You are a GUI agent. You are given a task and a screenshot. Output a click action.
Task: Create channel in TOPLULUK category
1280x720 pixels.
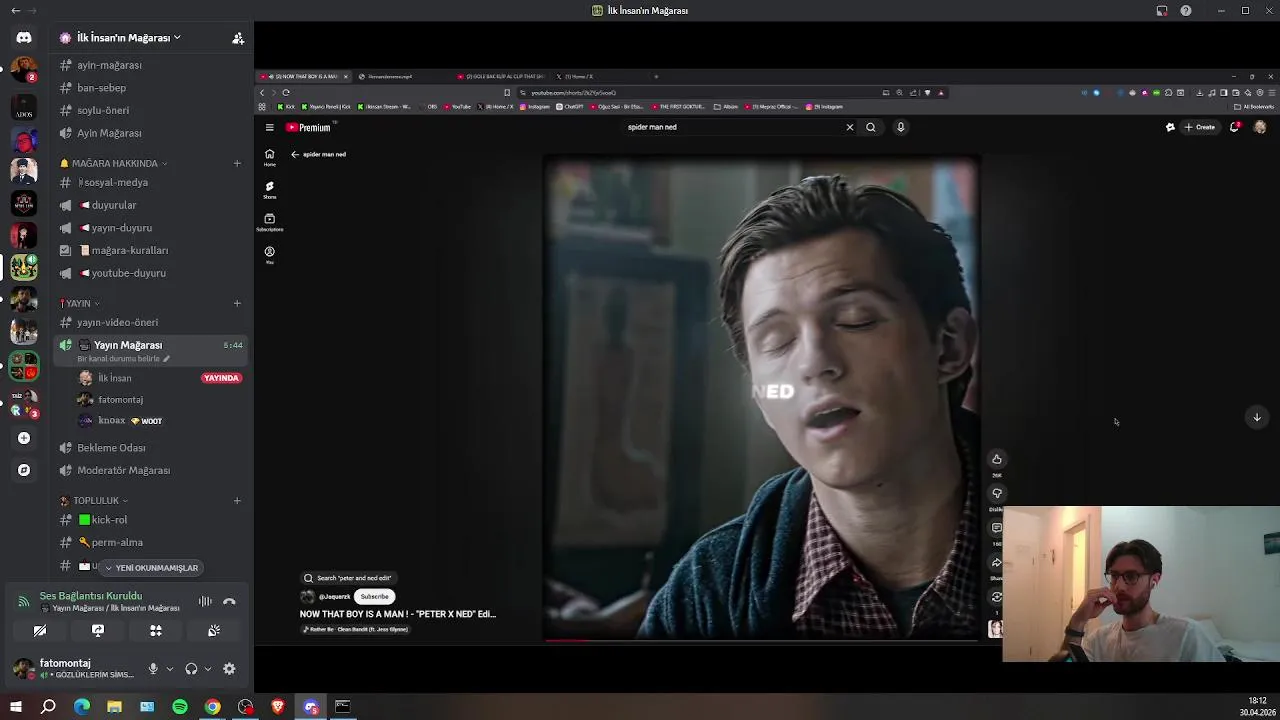237,500
